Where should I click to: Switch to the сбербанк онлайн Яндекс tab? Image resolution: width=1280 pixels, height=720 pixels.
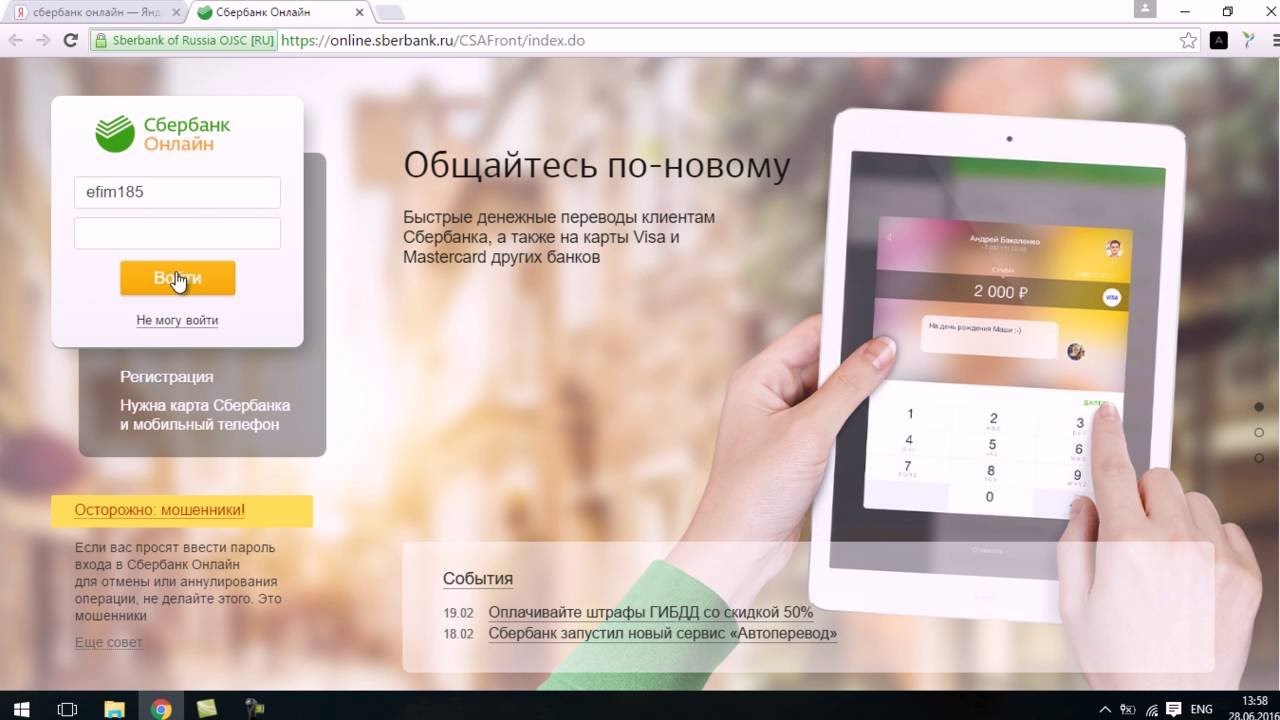[x=95, y=13]
